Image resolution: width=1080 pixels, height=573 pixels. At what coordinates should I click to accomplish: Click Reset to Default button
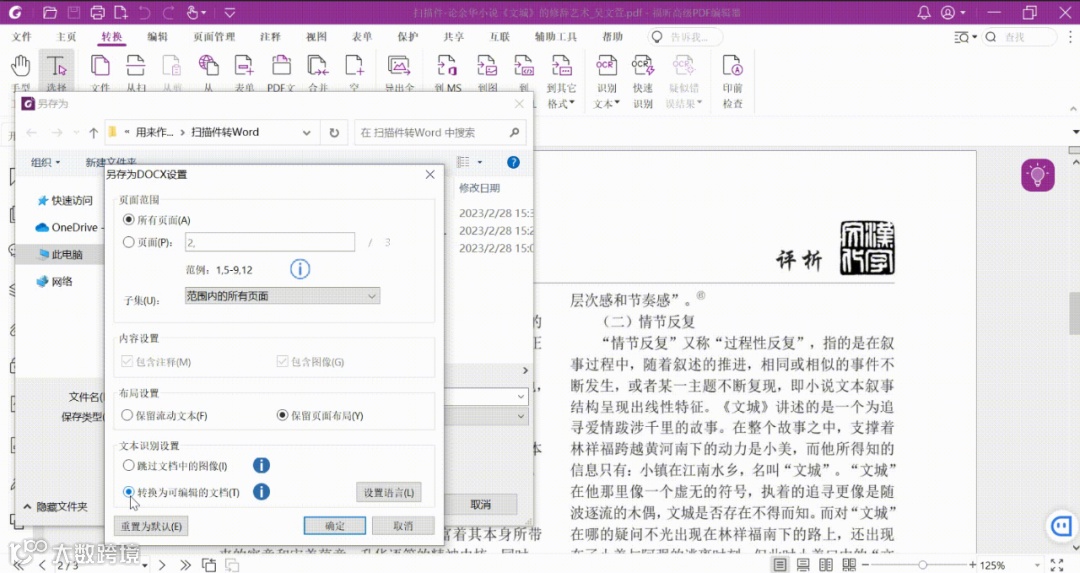click(151, 526)
